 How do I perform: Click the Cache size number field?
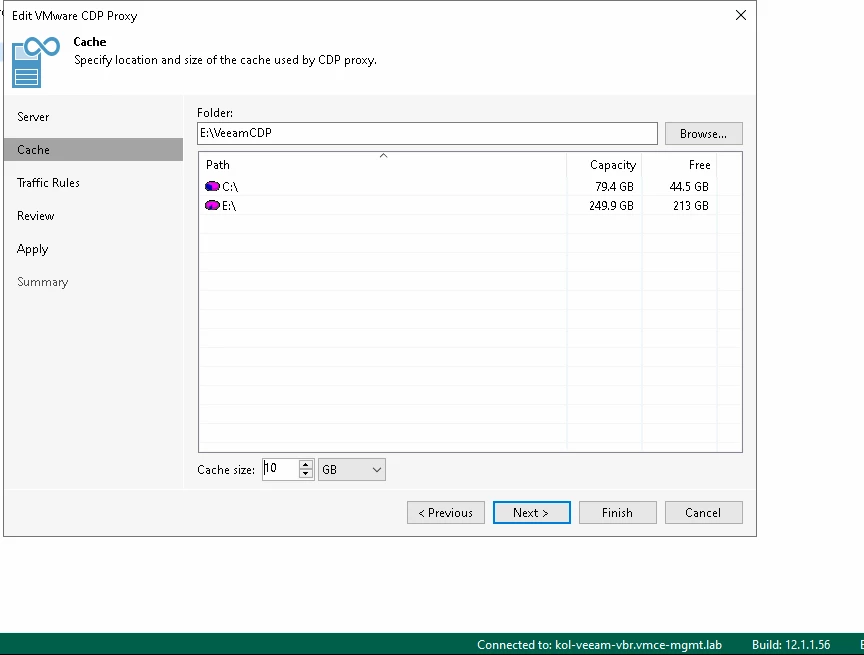click(x=280, y=469)
